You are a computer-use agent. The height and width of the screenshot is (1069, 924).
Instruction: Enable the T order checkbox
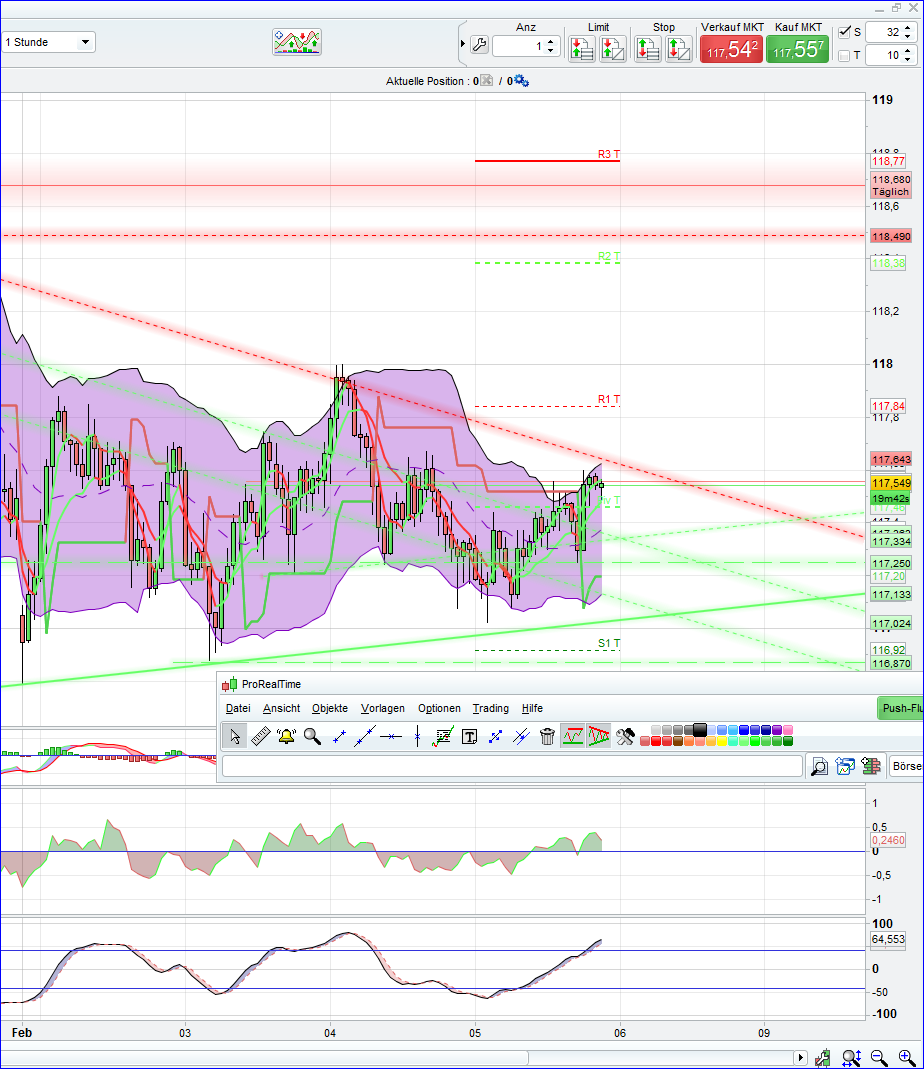click(845, 55)
